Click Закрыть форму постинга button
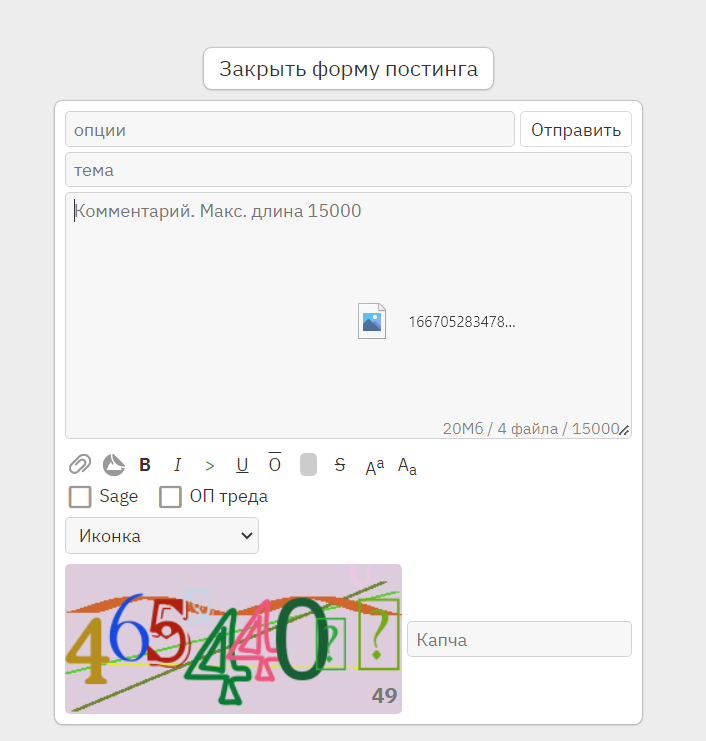Viewport: 706px width, 741px height. (348, 69)
